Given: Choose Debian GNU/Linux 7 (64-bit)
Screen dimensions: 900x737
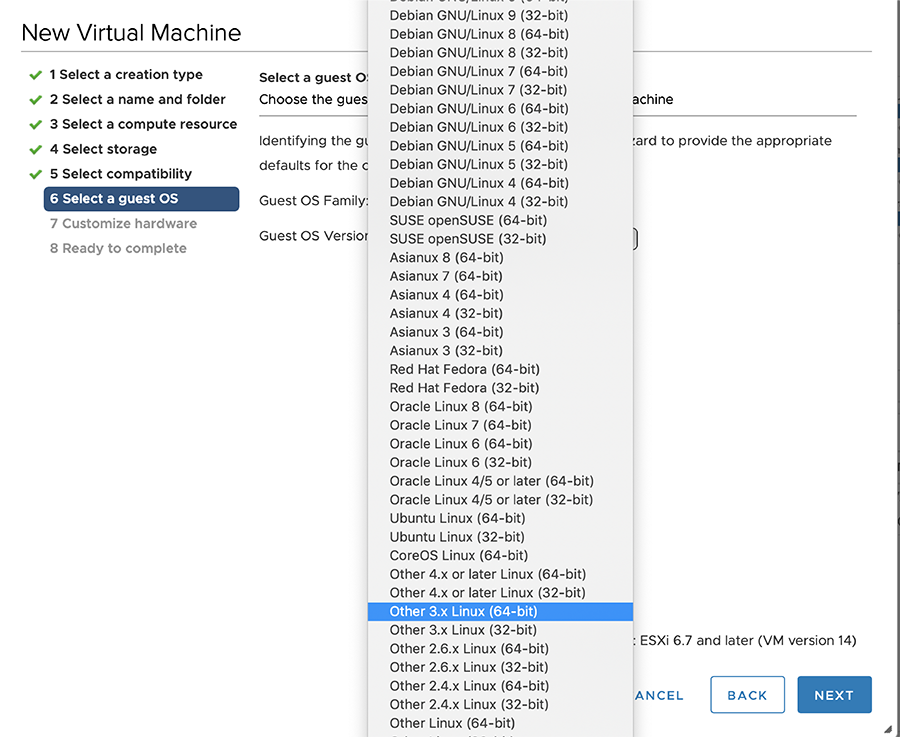Looking at the screenshot, I should click(x=500, y=71).
